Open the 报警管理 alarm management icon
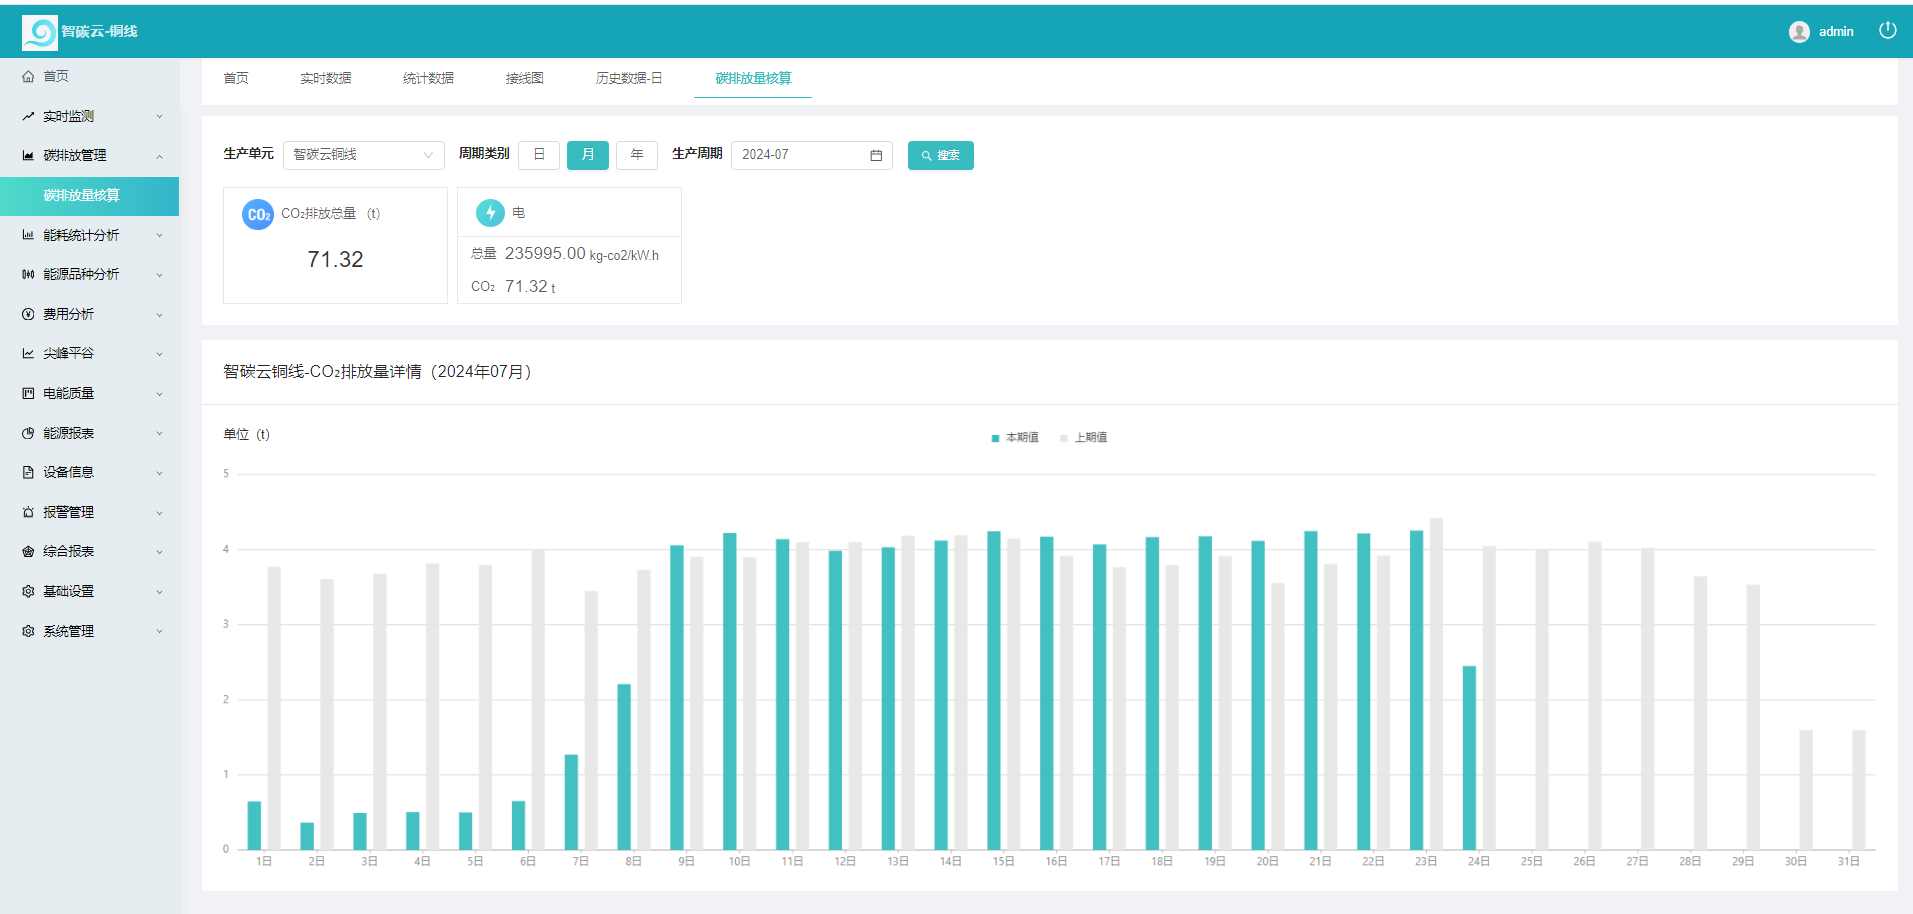The image size is (1913, 914). [x=29, y=511]
